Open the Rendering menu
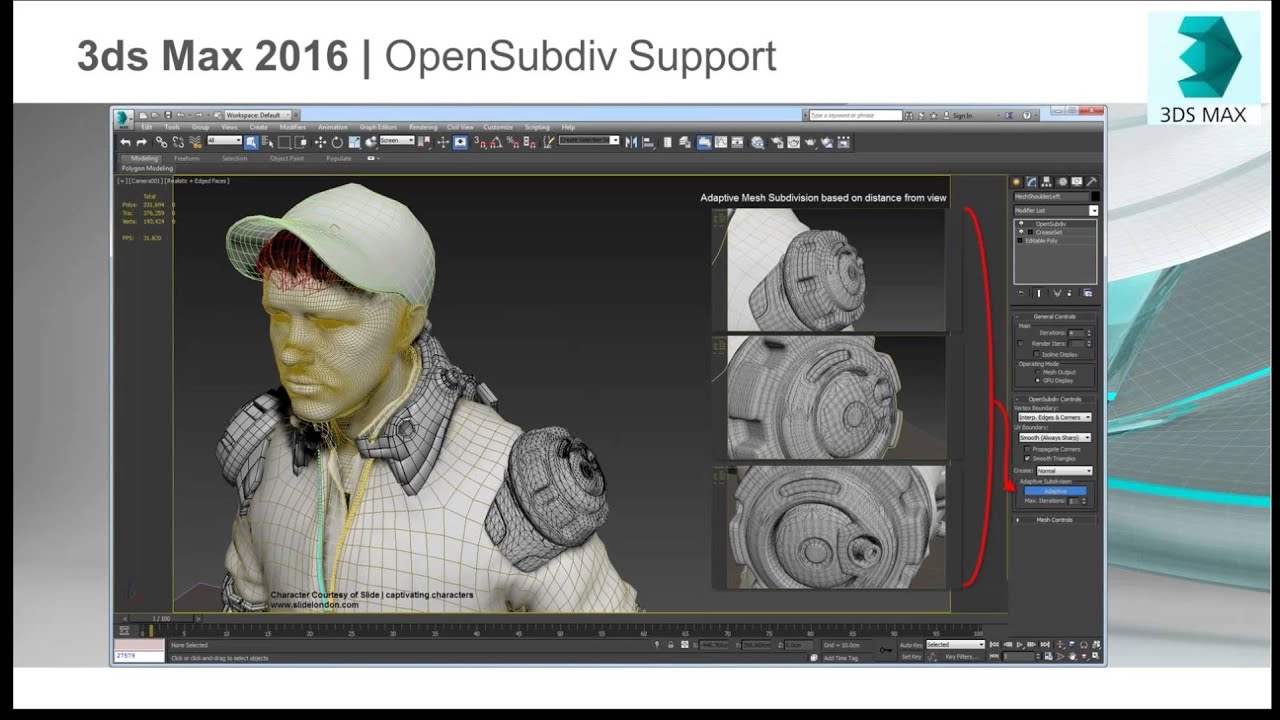This screenshot has width=1280, height=720. (423, 127)
